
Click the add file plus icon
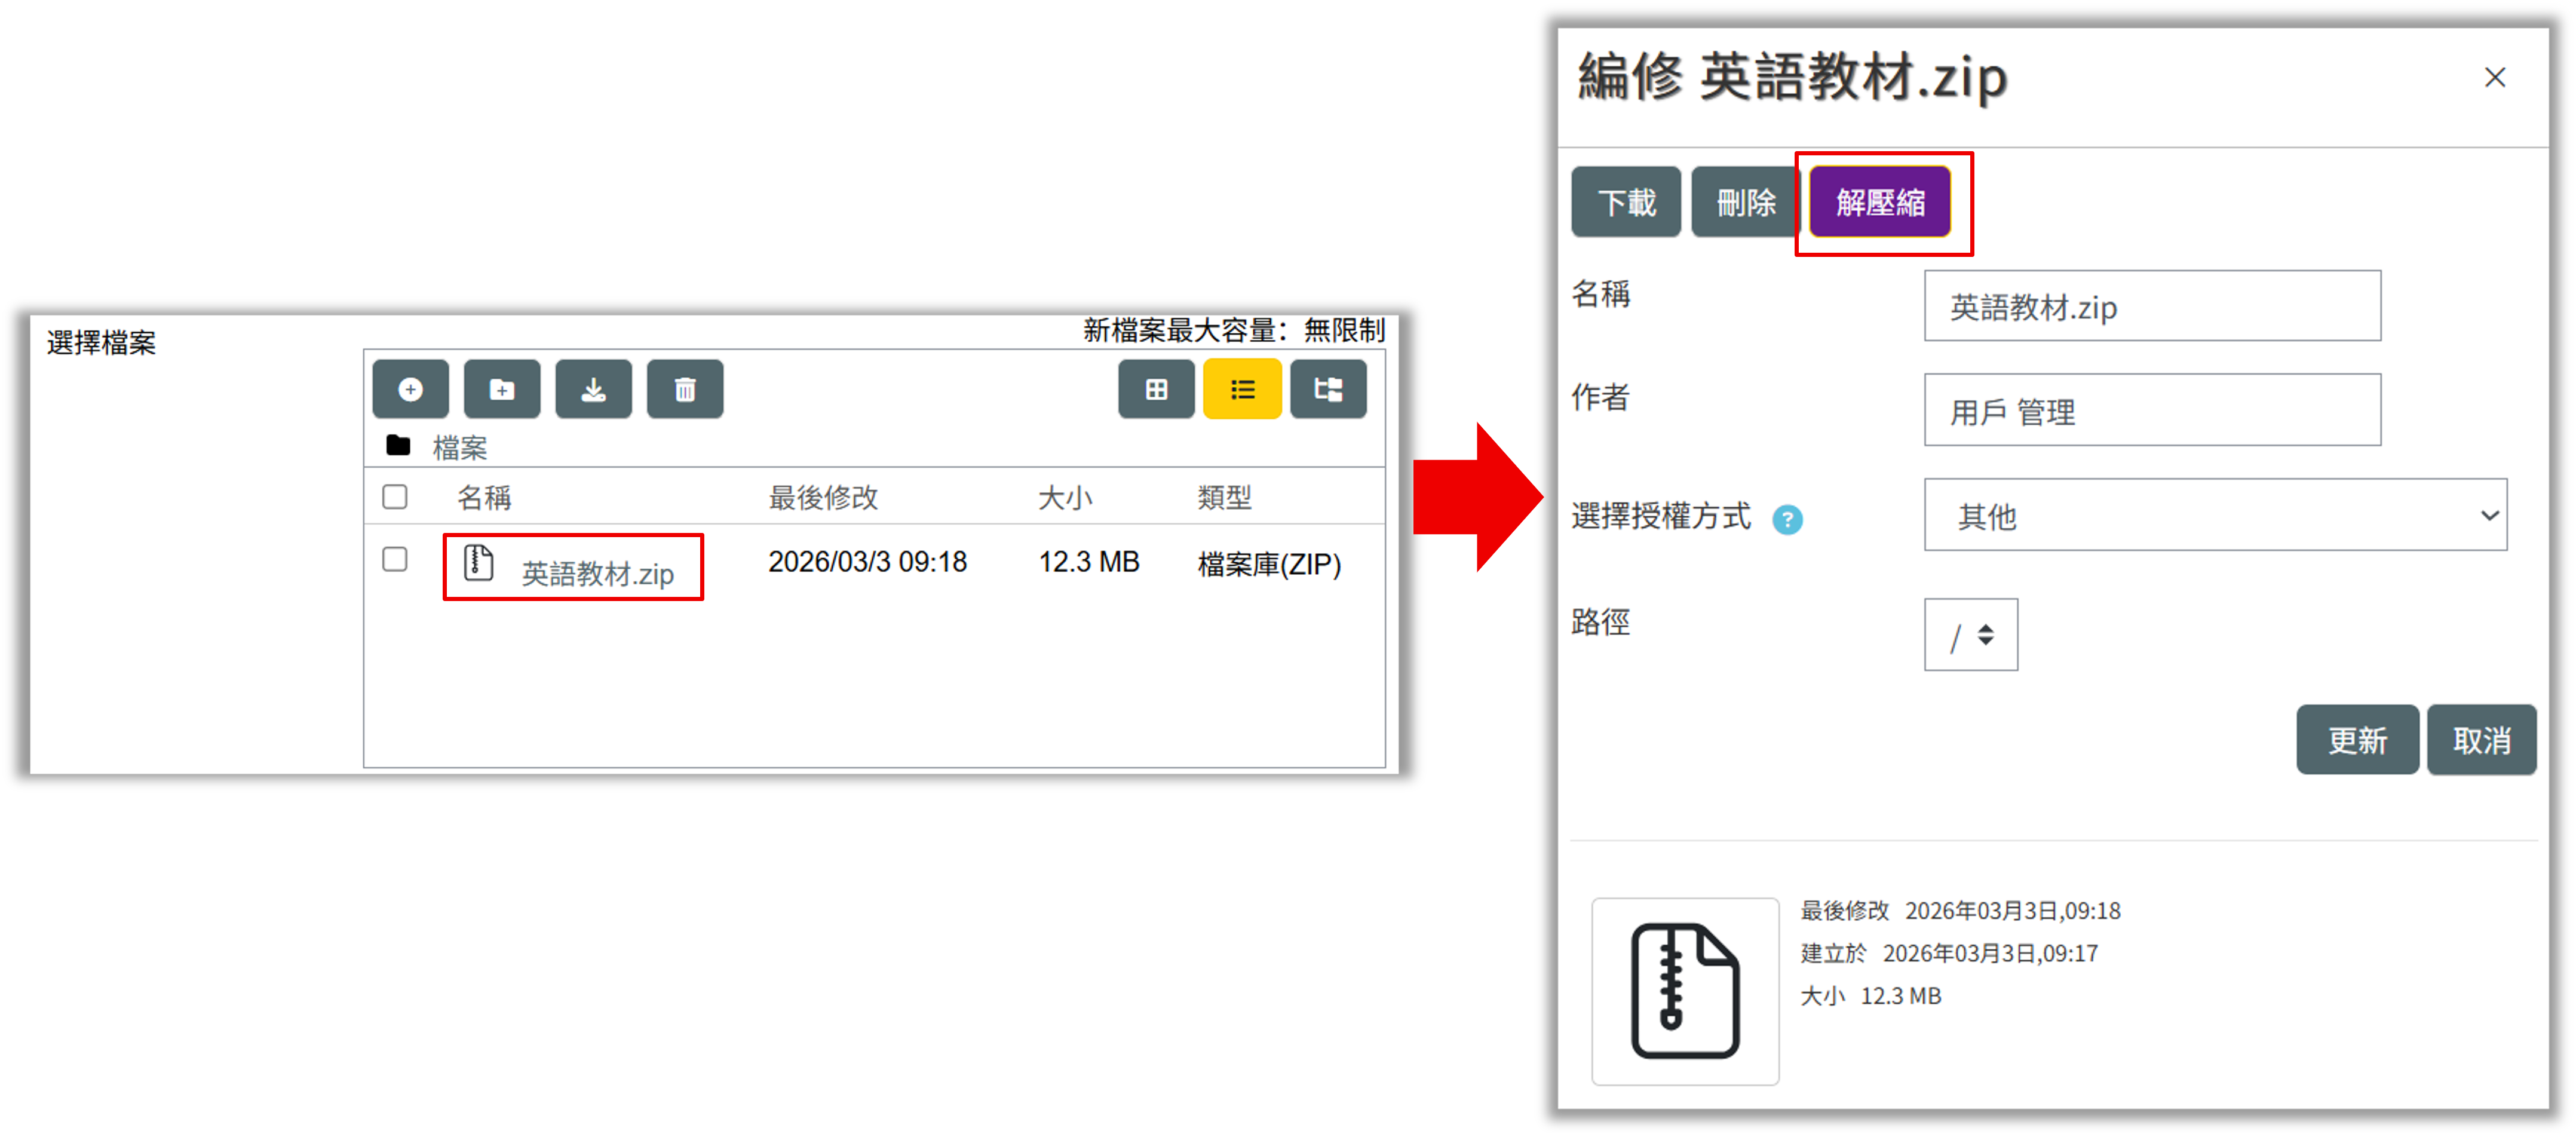click(x=410, y=389)
